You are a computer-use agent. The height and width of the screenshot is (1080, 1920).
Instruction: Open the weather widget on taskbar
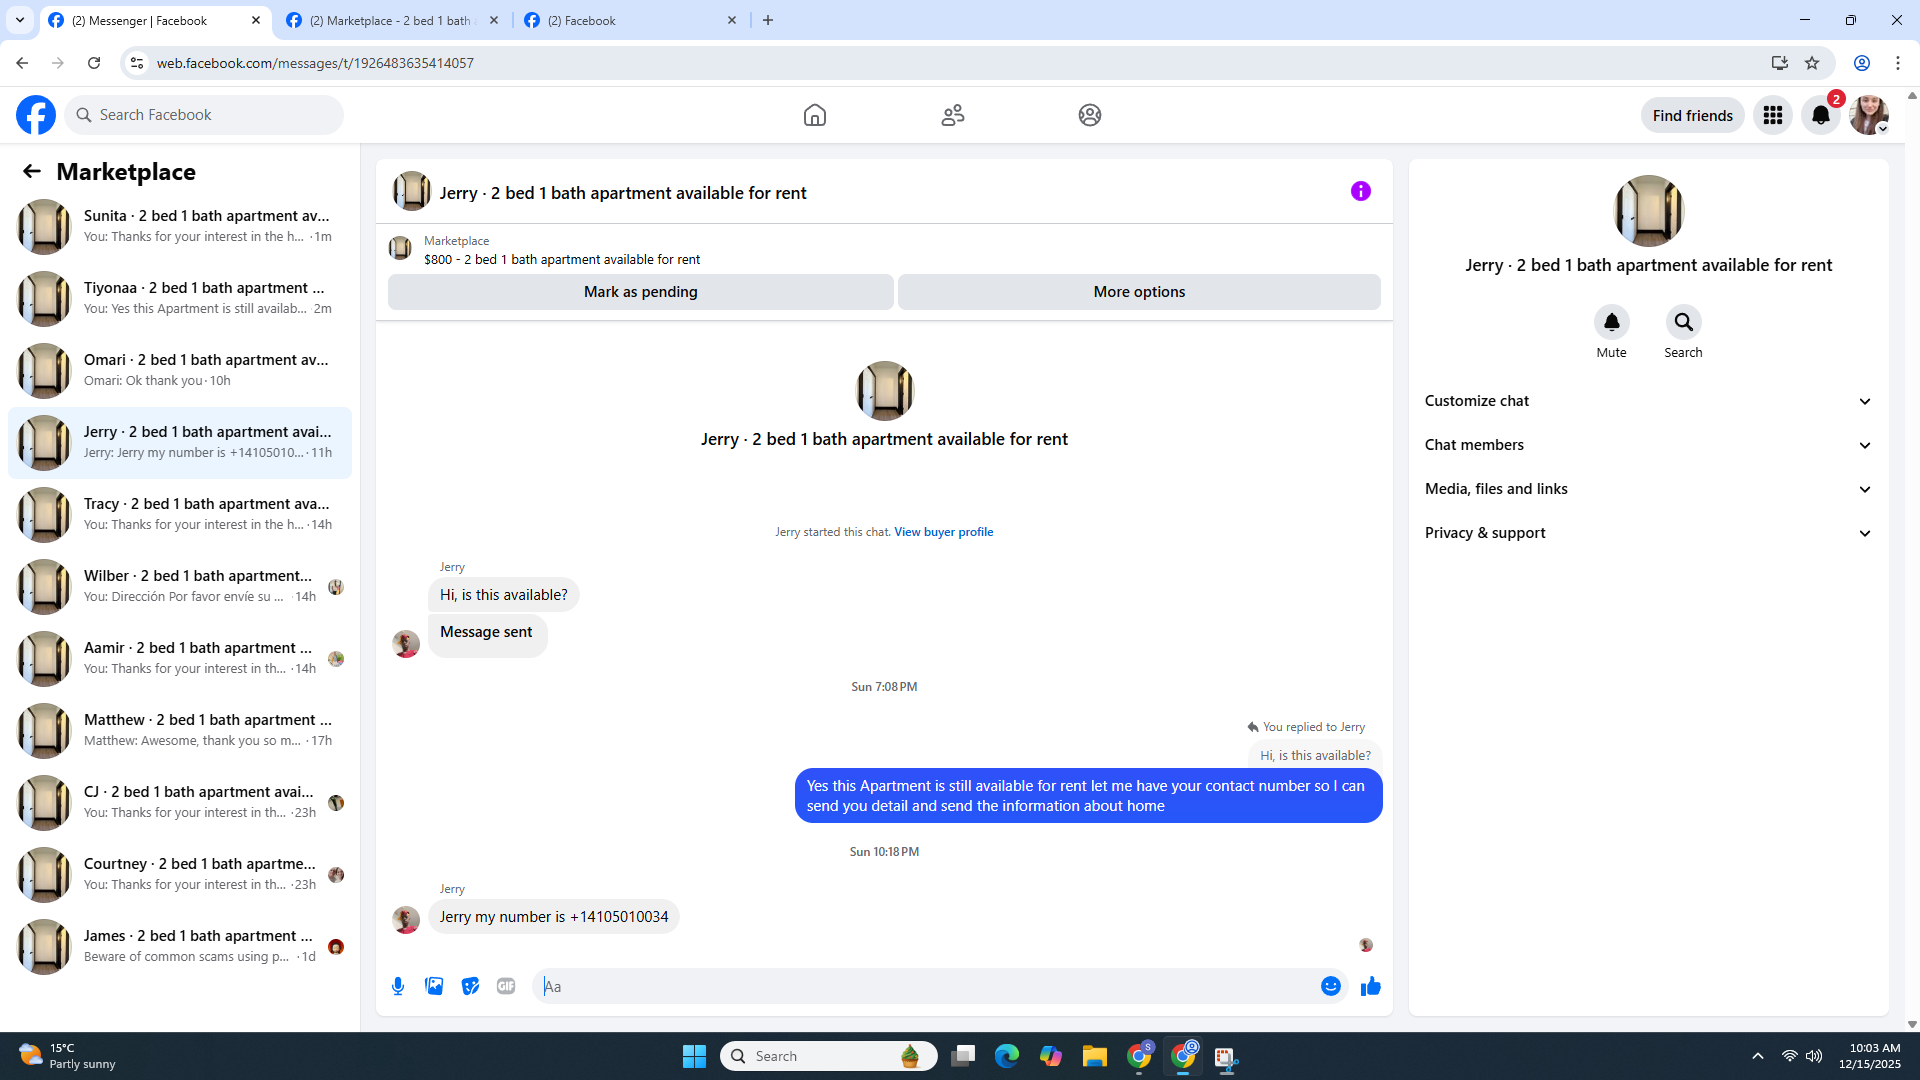pyautogui.click(x=67, y=1056)
